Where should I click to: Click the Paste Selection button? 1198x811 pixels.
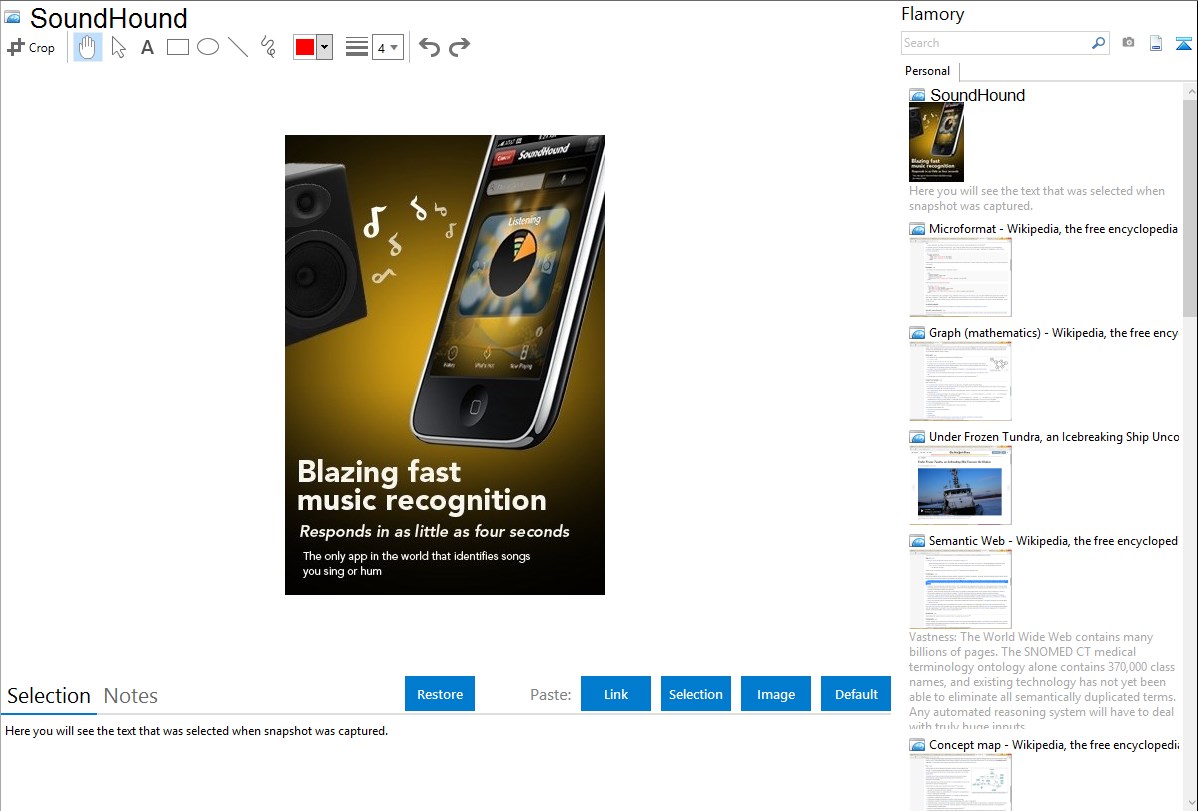[x=696, y=694]
